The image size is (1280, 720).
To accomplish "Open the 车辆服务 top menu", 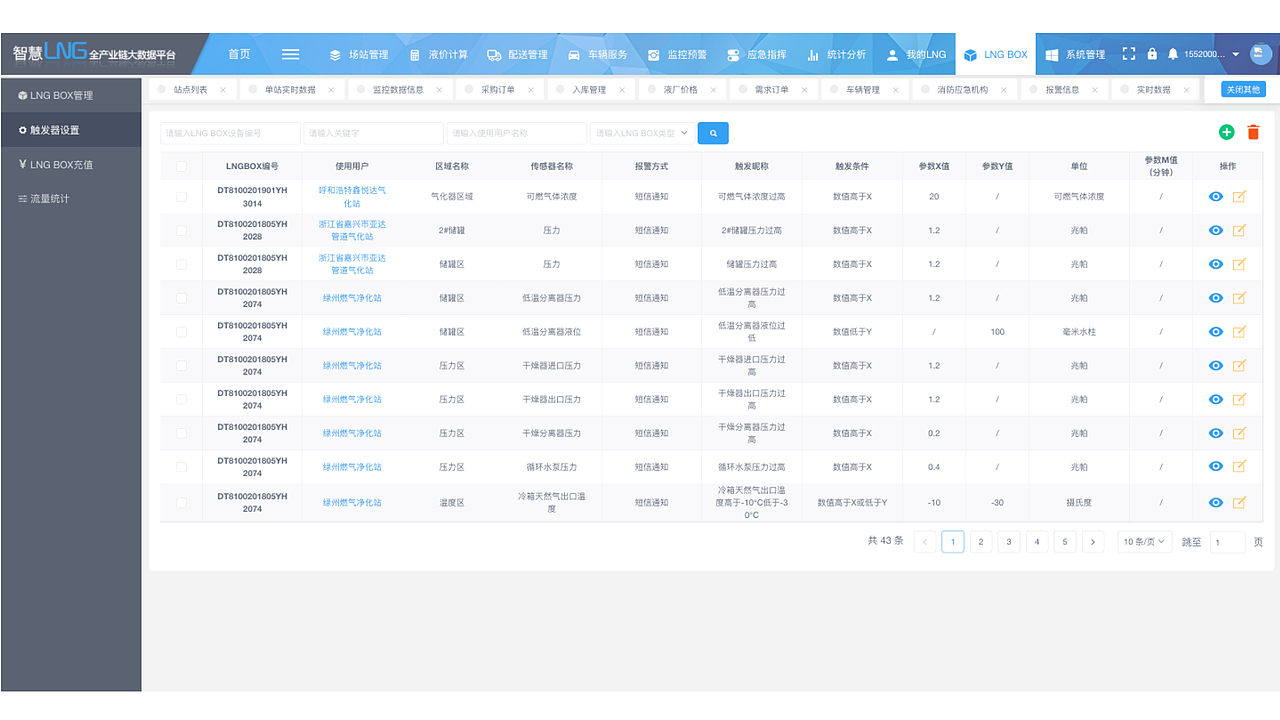I will pos(598,54).
